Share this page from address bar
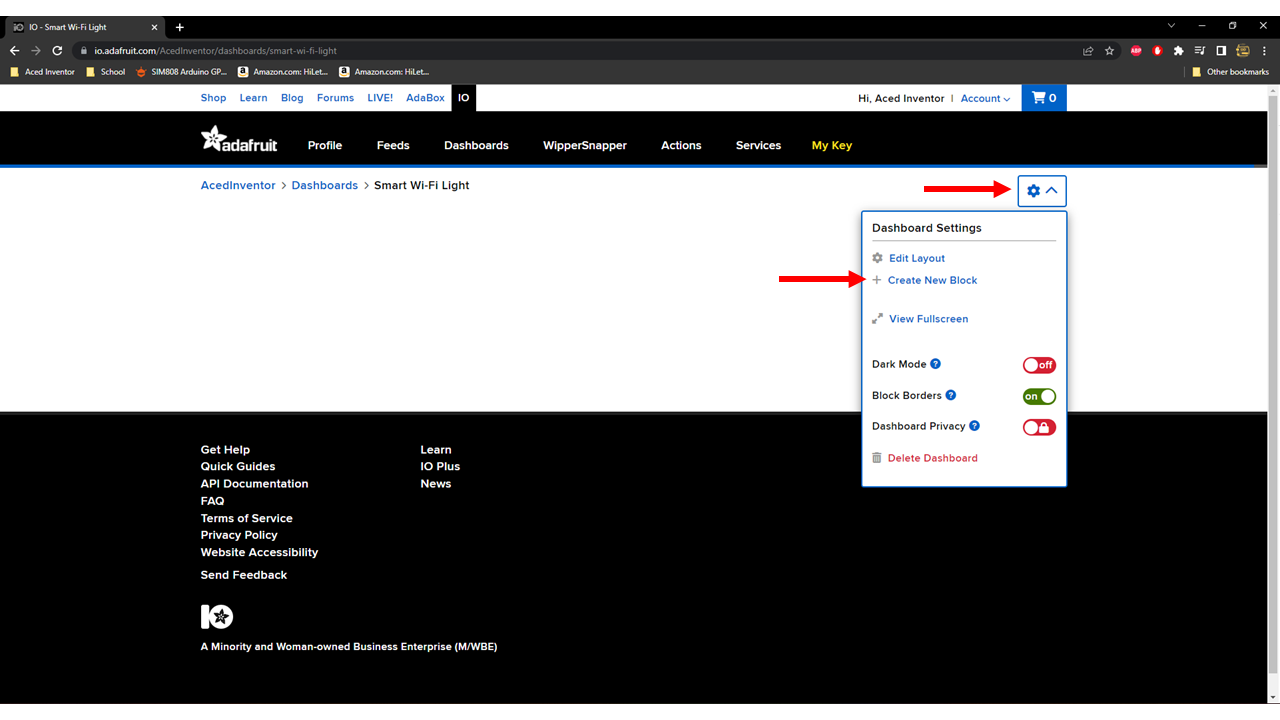Screen dimensions: 1280x720 coord(1088,51)
